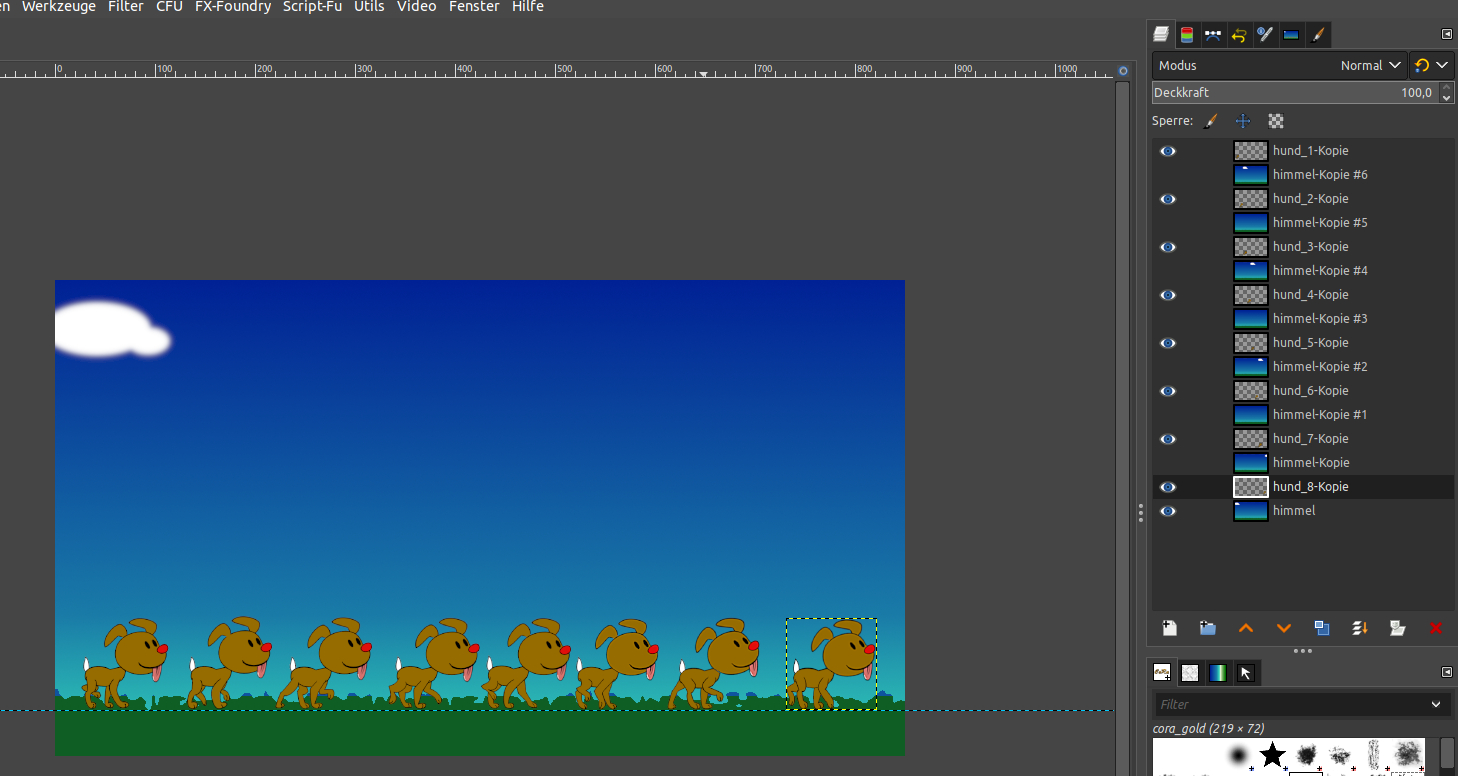Screen dimensions: 1458x776
Task: Hide the hund_1-Kopie layer
Action: tap(1167, 151)
